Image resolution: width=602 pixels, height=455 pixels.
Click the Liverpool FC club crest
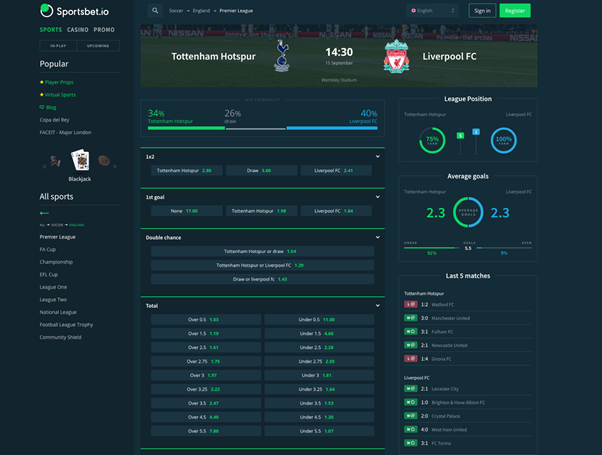click(396, 57)
